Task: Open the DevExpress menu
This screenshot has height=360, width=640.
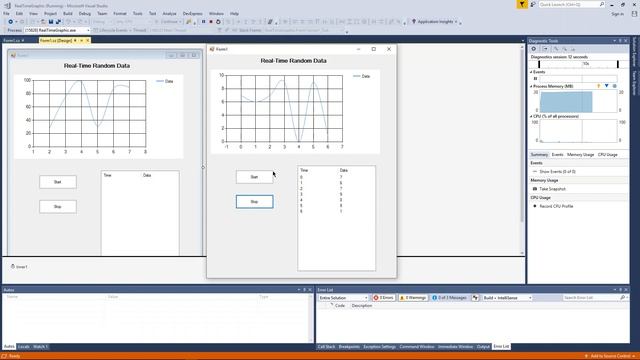Action: [193, 13]
